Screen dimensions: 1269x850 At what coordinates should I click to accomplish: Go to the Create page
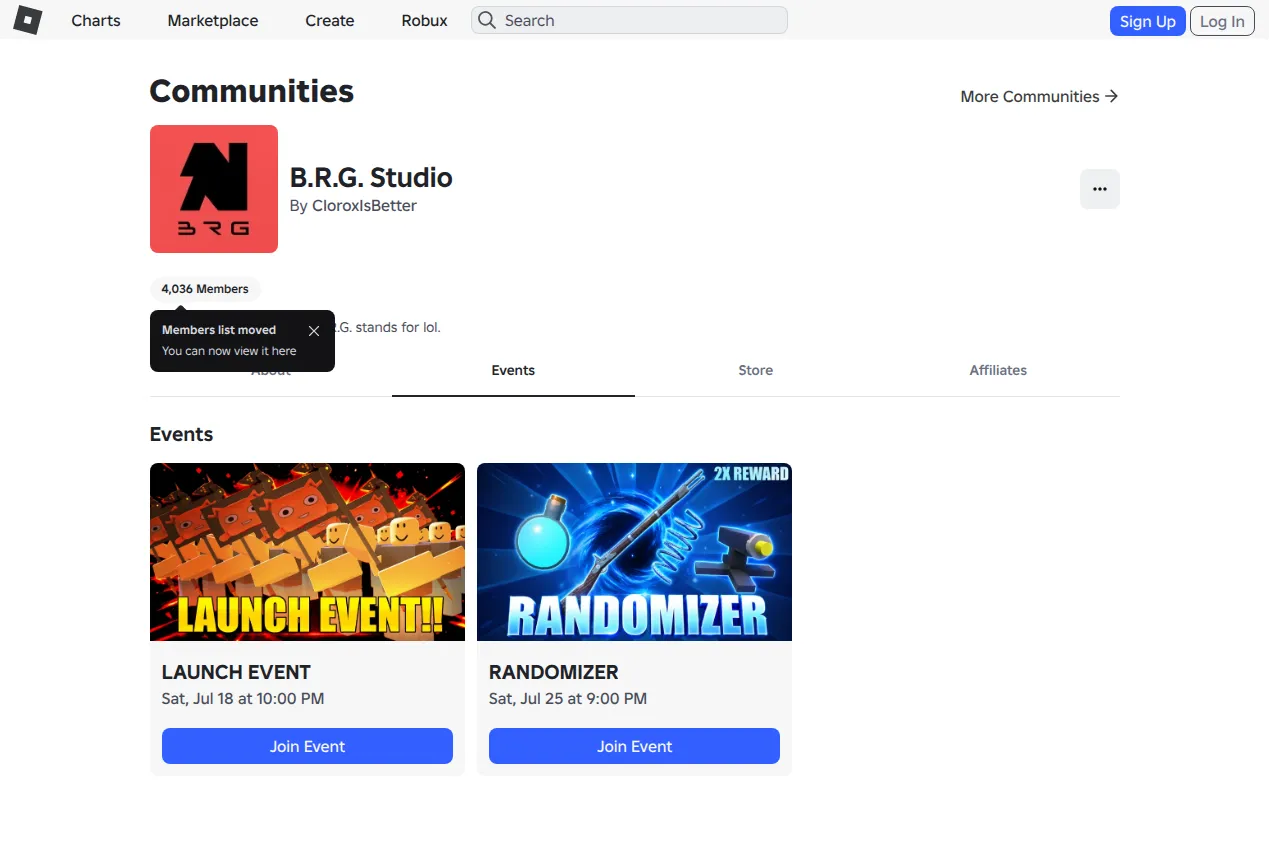tap(330, 20)
